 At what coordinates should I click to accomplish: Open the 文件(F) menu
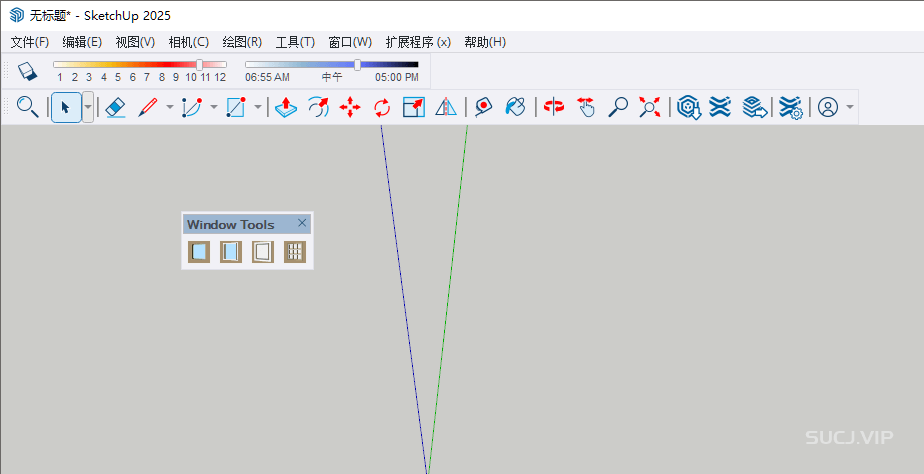(29, 42)
